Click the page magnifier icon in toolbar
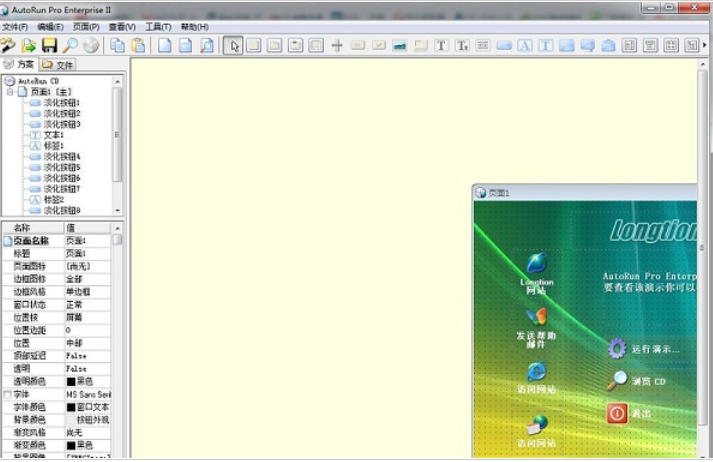The image size is (713, 462). 207,45
